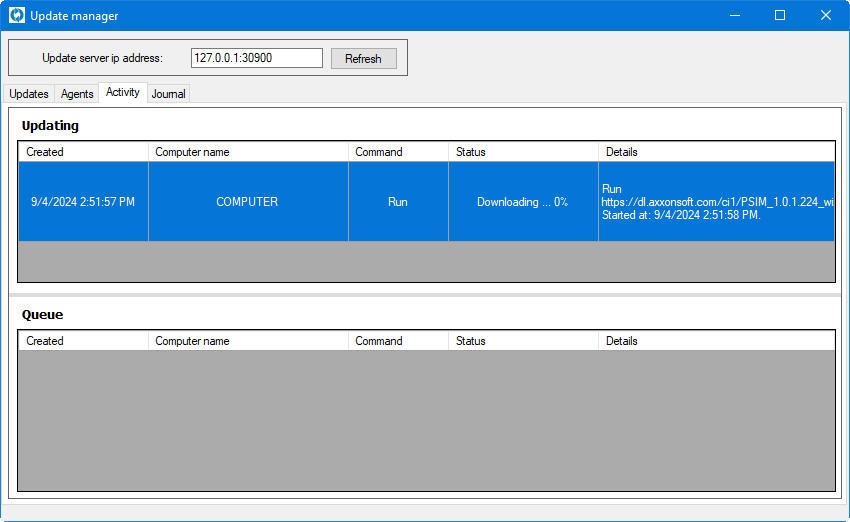Maximize the Update manager window
The width and height of the screenshot is (850, 522).
point(780,15)
